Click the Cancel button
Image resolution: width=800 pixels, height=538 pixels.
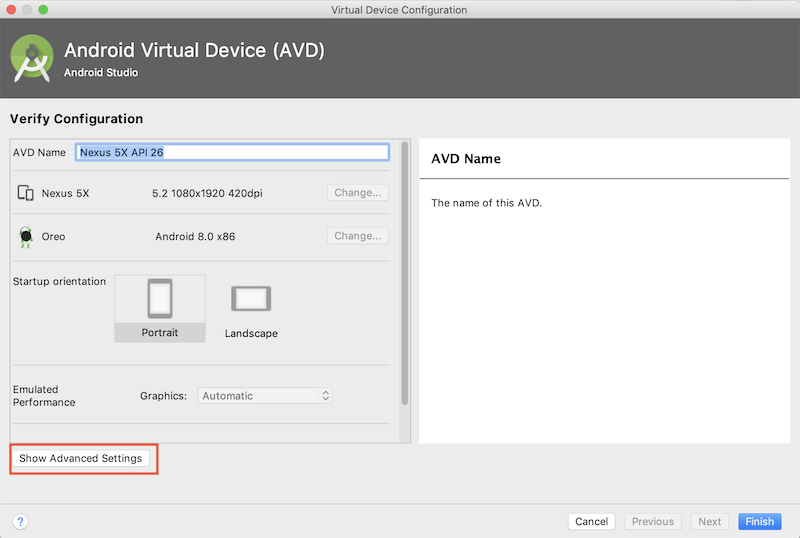point(591,521)
